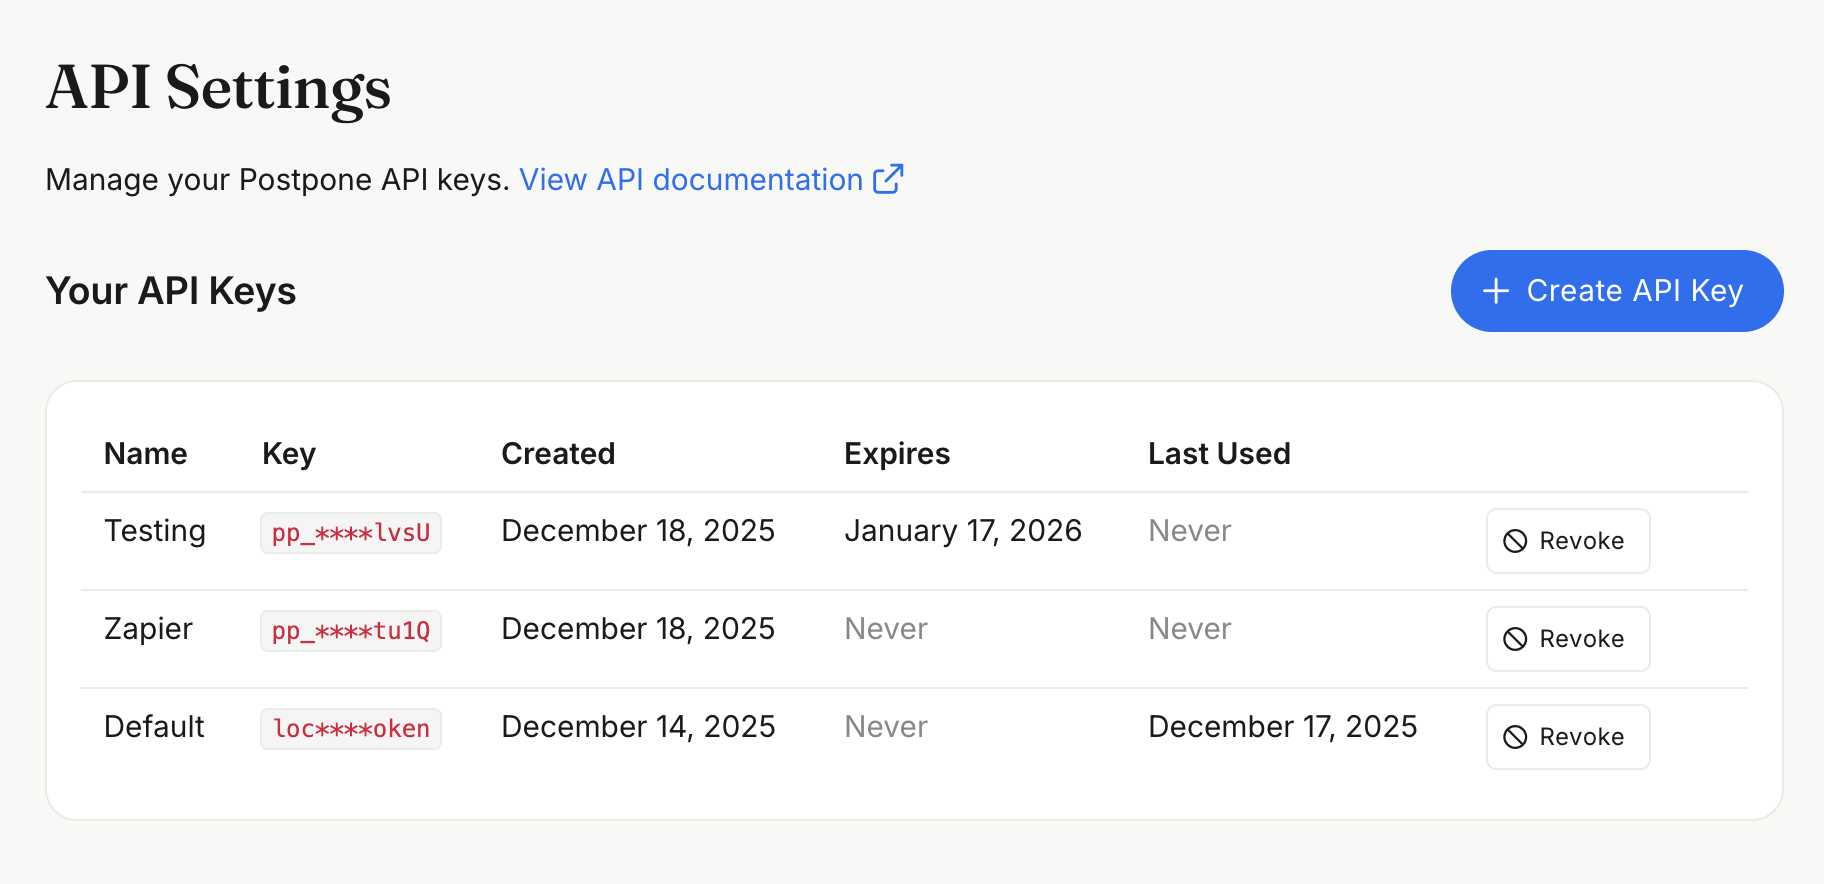Screen dimensions: 1824x884
Task: Click the revoke circle icon for Testing key
Action: pyautogui.click(x=1515, y=541)
